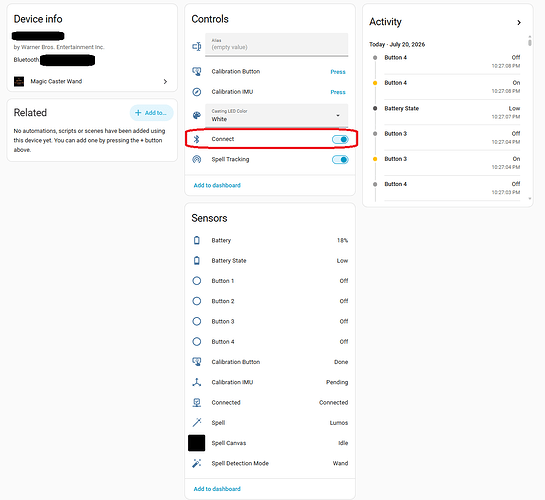Click Add to dashboard under Sensors

click(217, 489)
